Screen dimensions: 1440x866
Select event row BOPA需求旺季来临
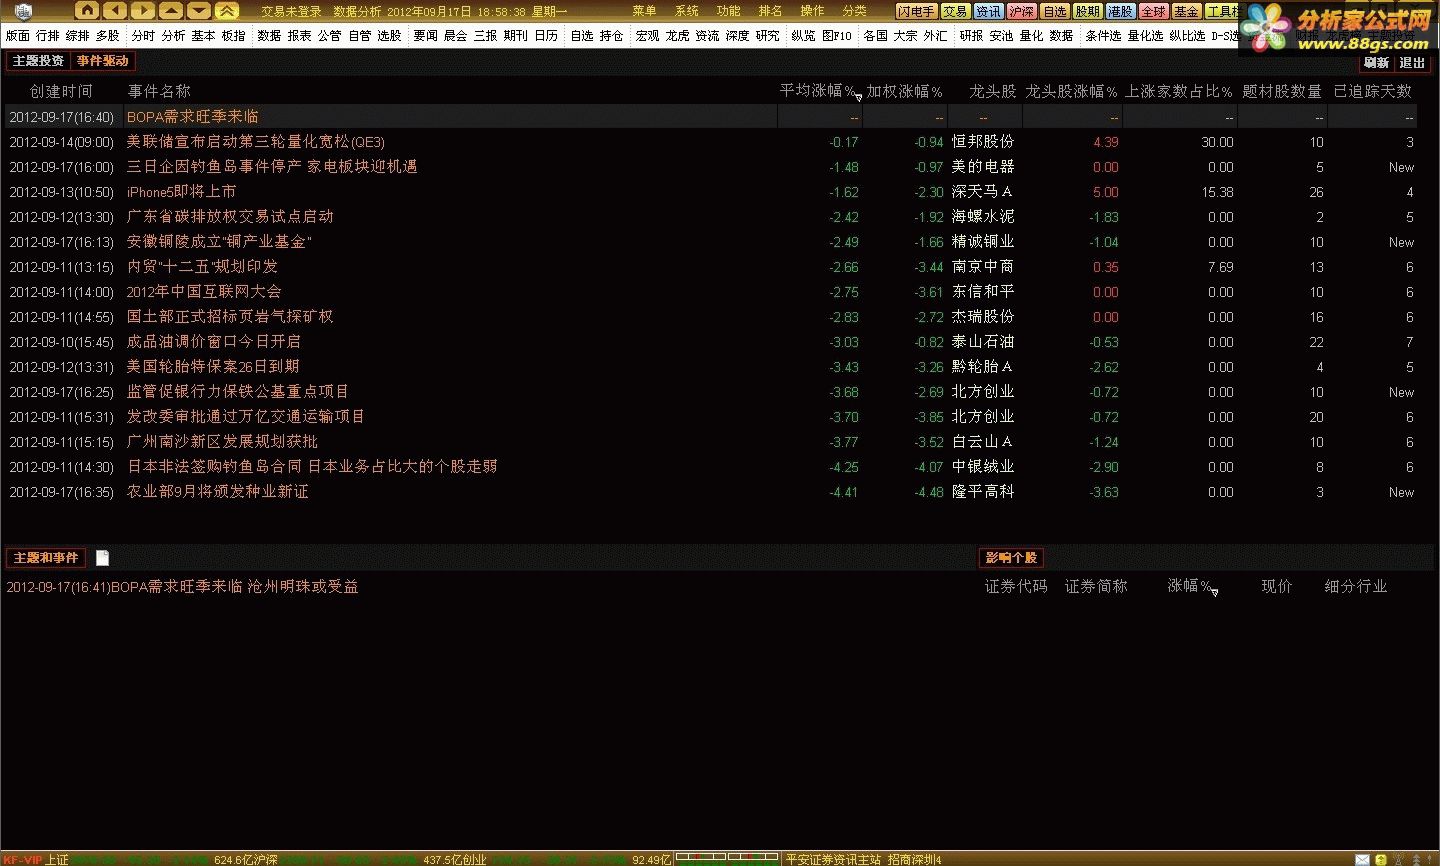(710, 117)
